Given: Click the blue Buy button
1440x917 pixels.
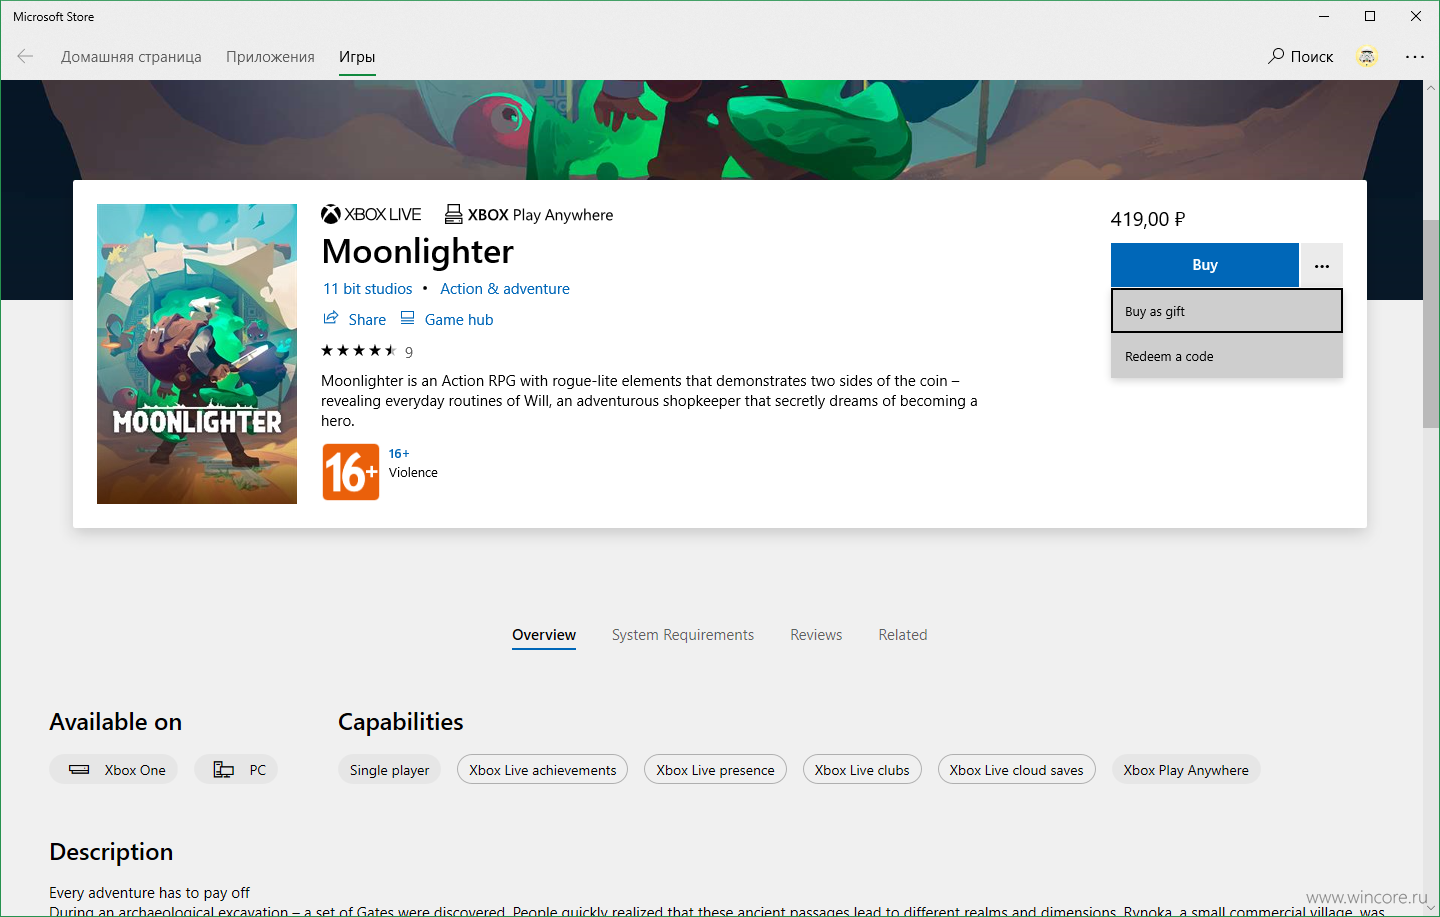Looking at the screenshot, I should [1205, 265].
